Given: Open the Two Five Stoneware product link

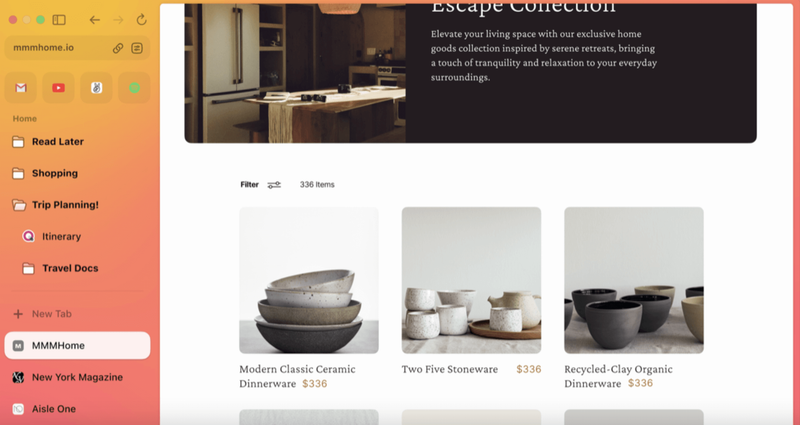Looking at the screenshot, I should [449, 369].
